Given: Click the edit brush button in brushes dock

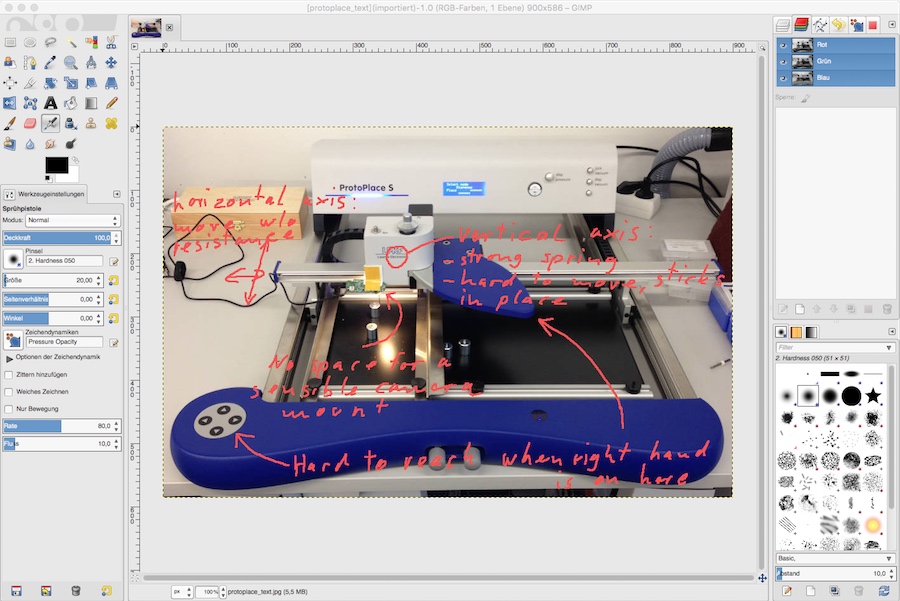Looking at the screenshot, I should pyautogui.click(x=787, y=591).
